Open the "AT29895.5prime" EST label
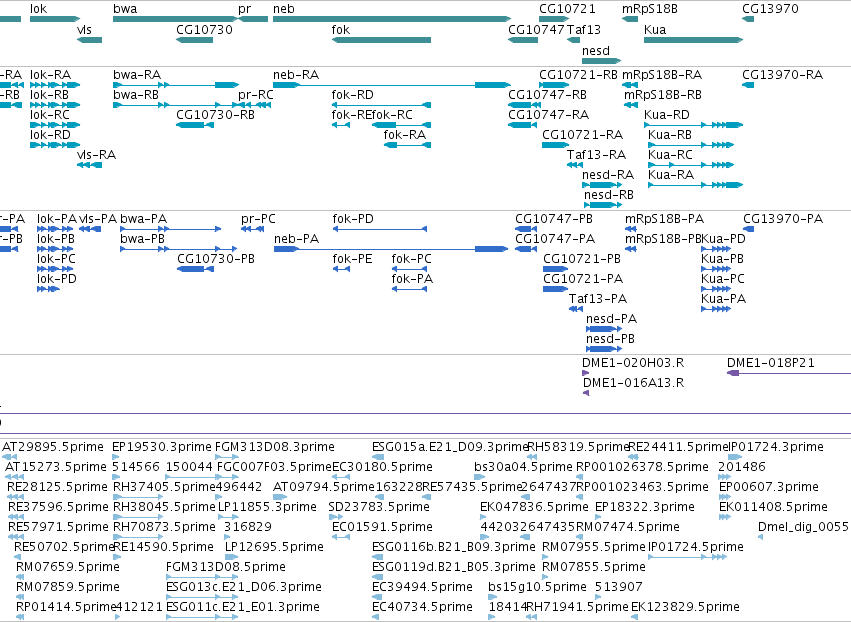851x622 pixels. [x=53, y=447]
